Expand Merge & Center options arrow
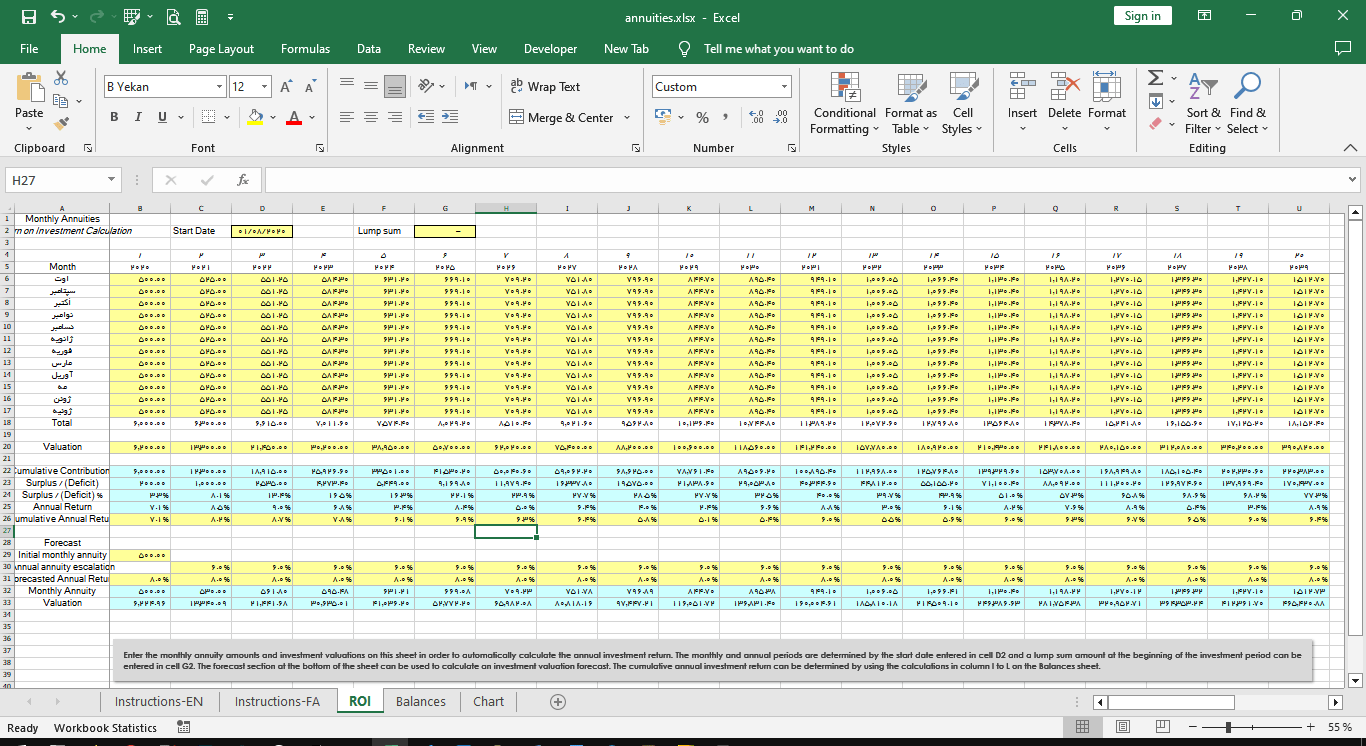This screenshot has width=1366, height=746. tap(627, 117)
